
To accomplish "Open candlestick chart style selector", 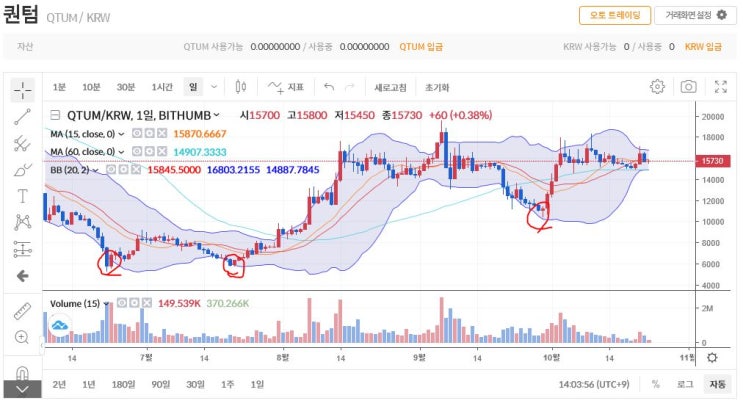I will (x=241, y=87).
